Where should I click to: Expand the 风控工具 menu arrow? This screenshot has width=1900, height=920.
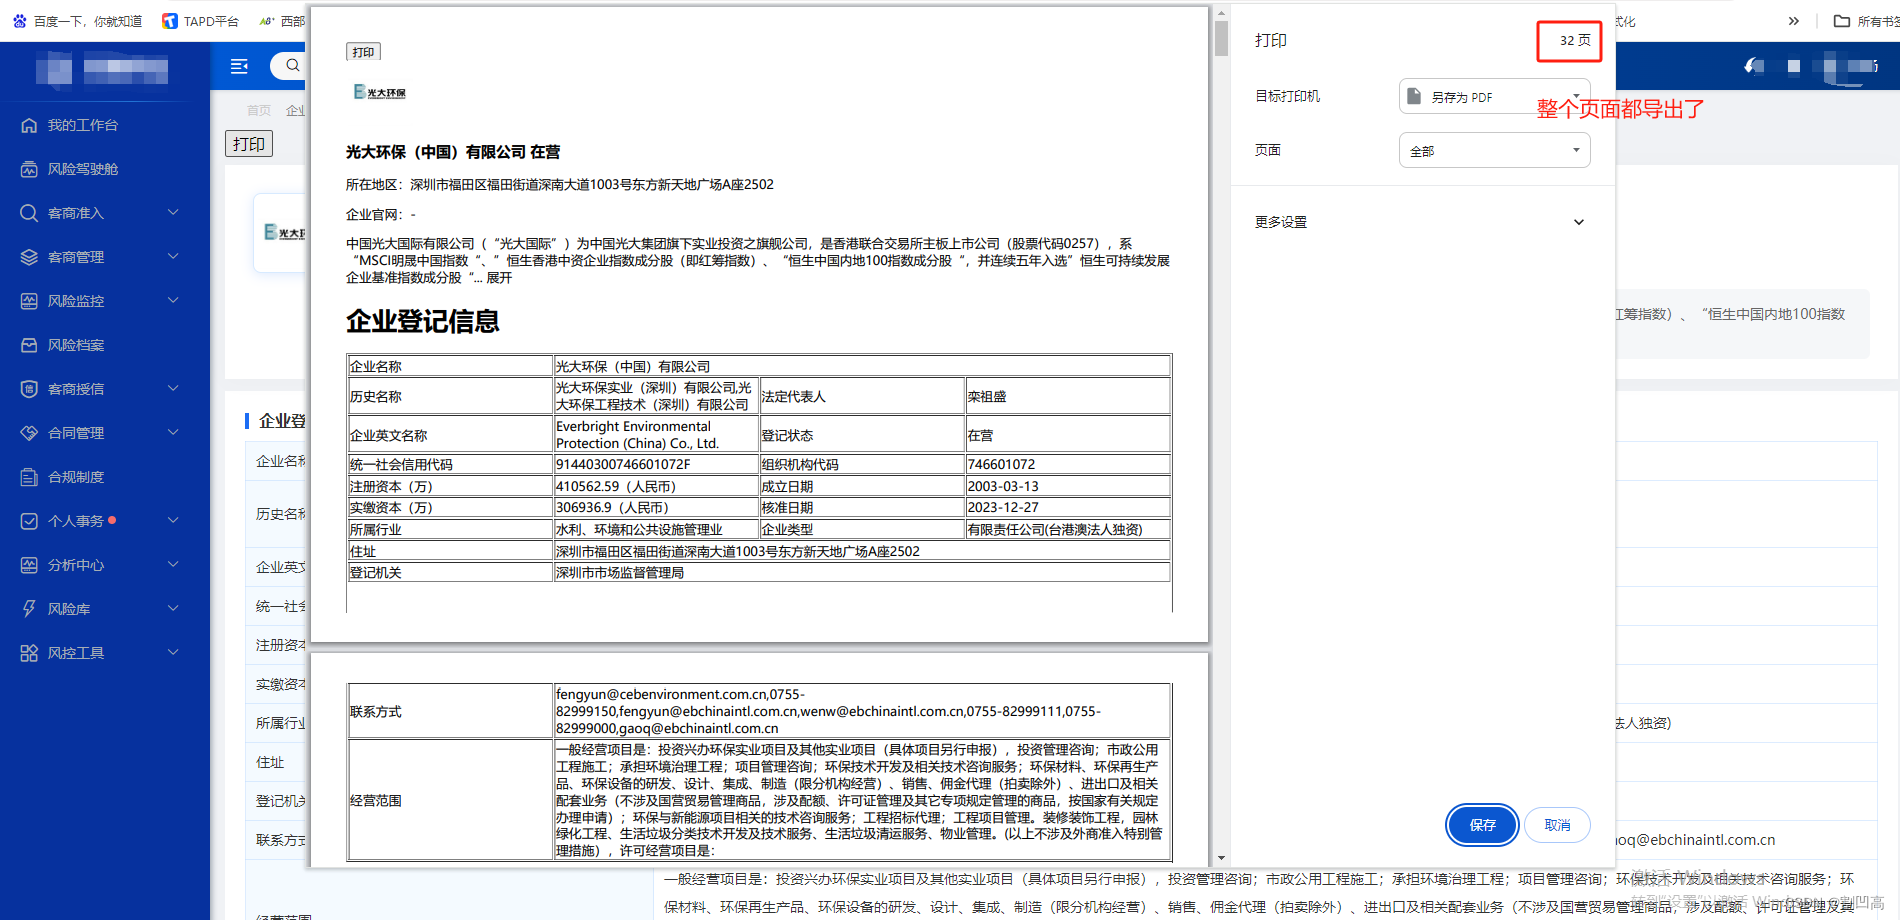pyautogui.click(x=173, y=653)
